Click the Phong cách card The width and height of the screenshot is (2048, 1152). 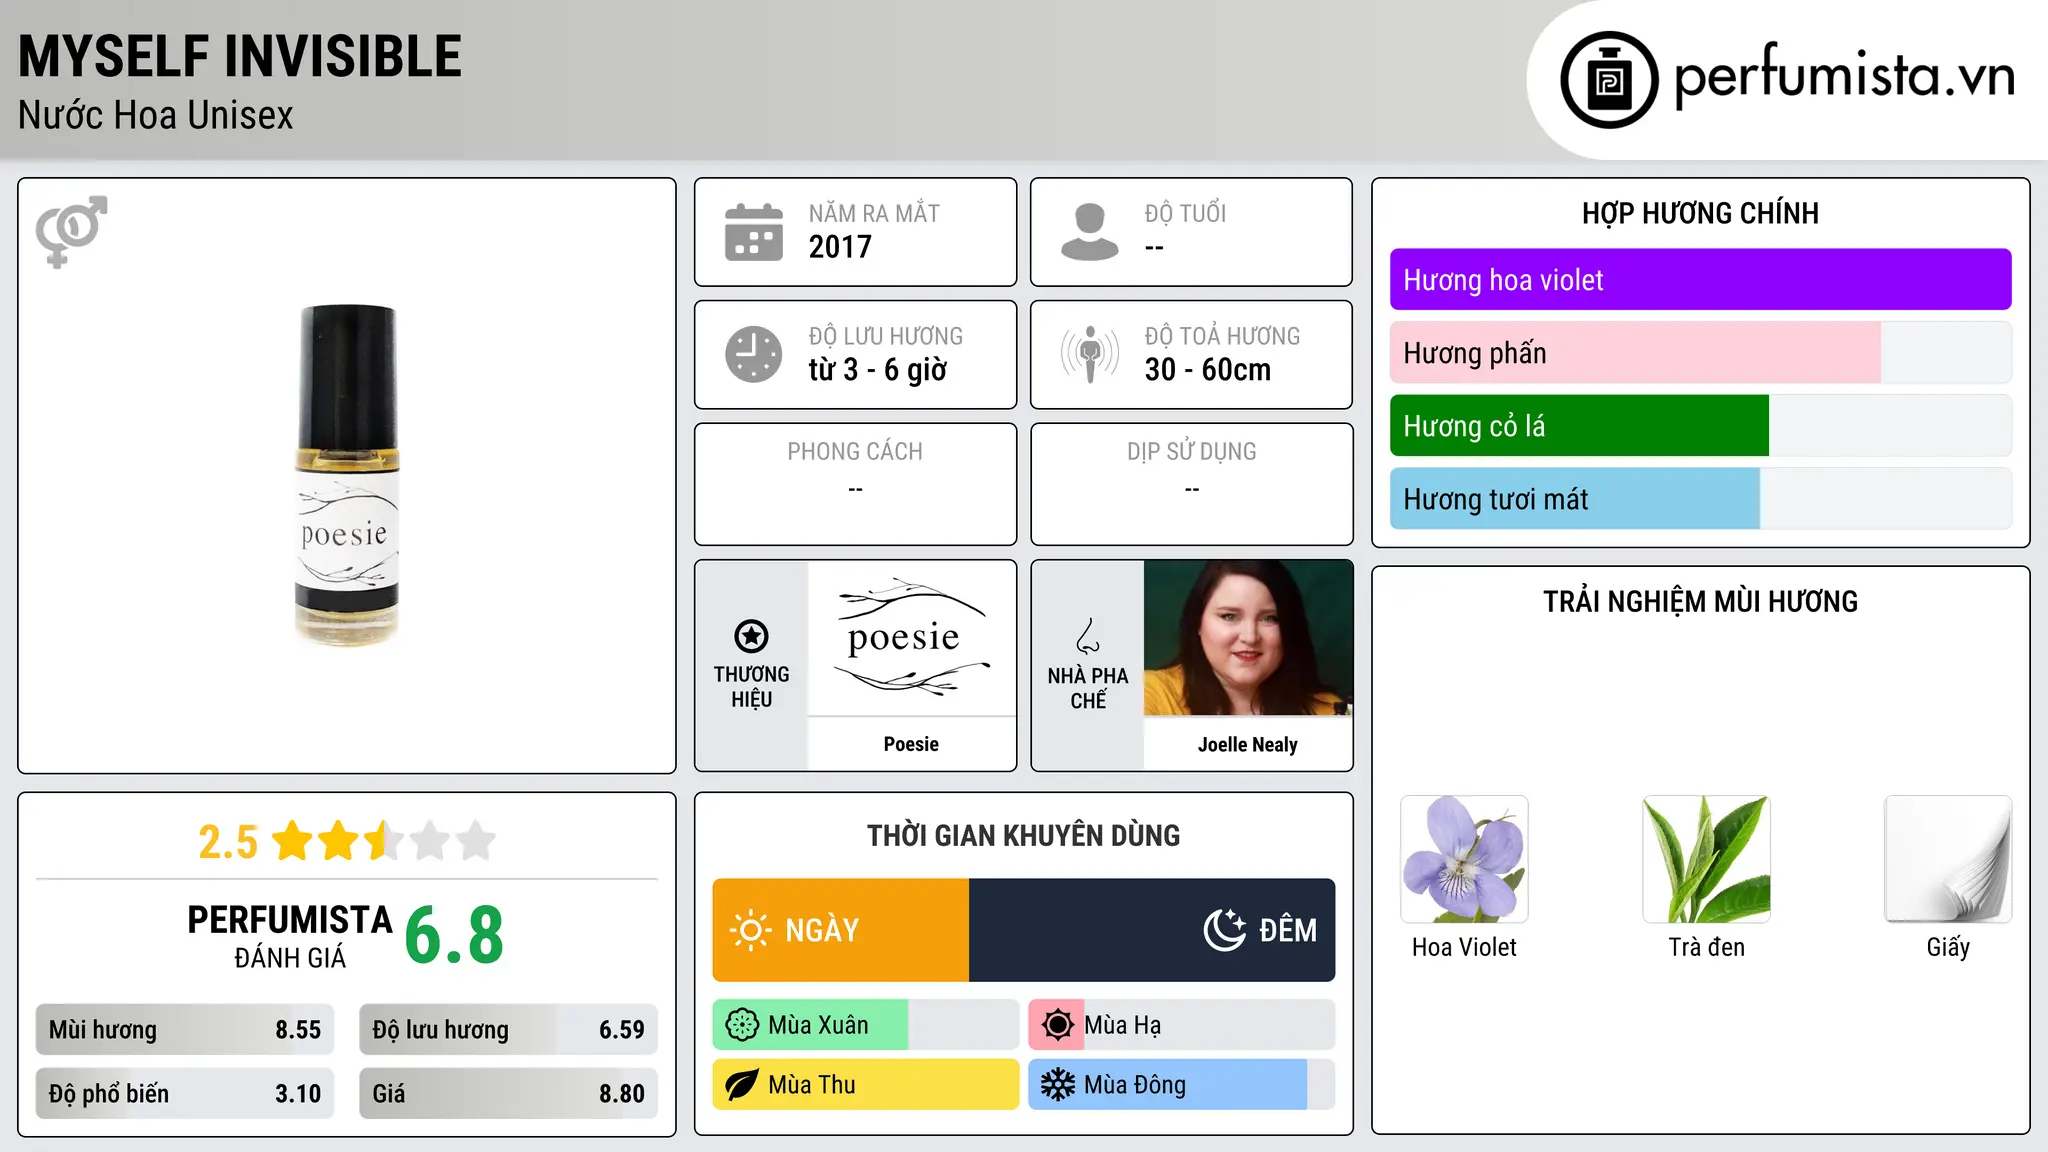click(855, 484)
